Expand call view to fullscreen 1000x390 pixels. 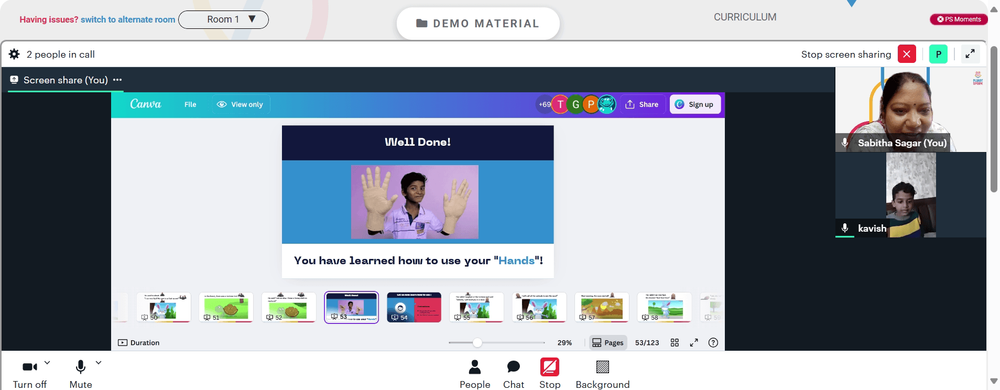pyautogui.click(x=970, y=54)
